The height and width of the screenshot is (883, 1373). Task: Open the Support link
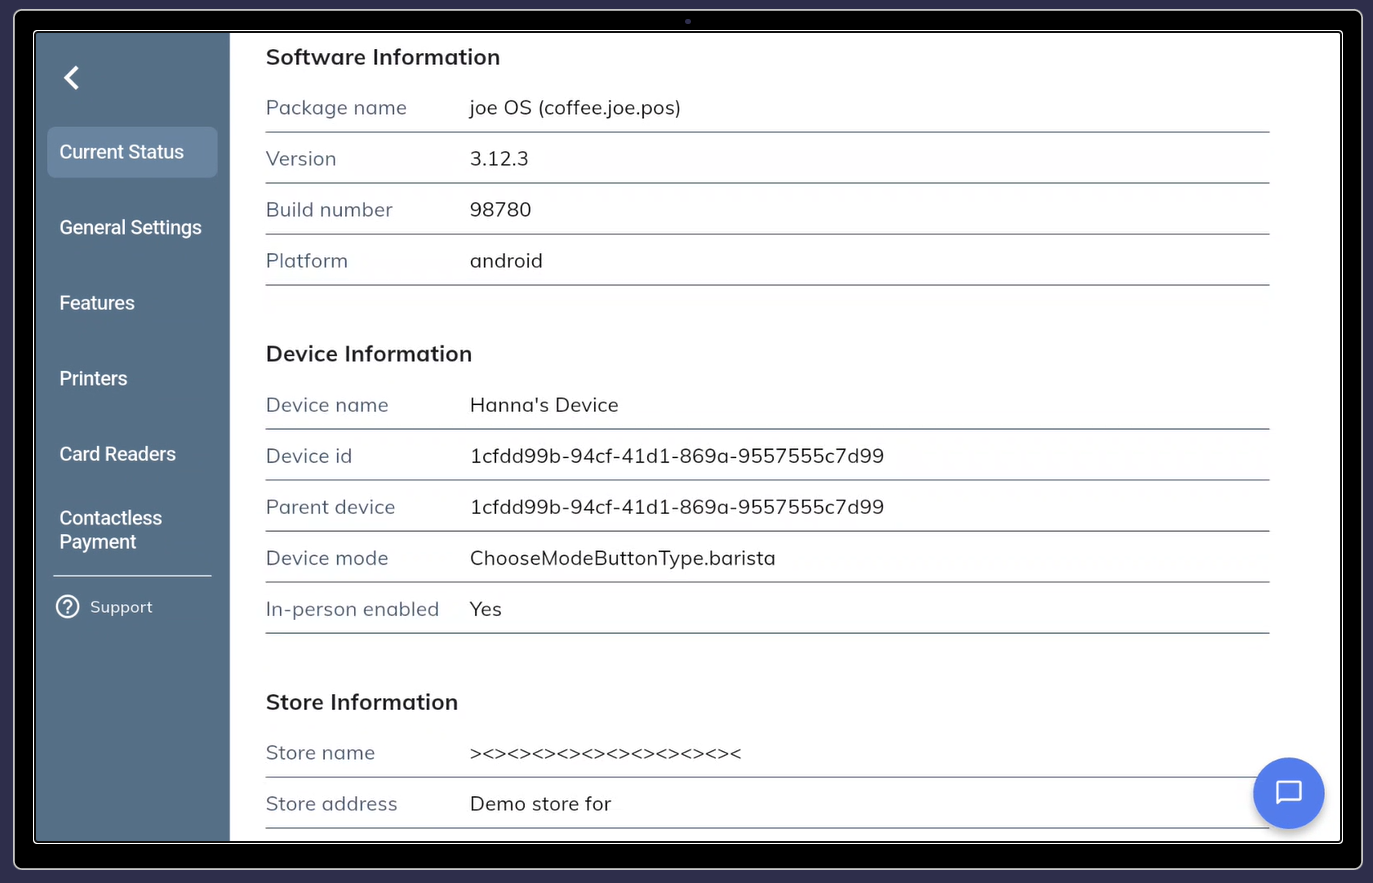pos(121,607)
